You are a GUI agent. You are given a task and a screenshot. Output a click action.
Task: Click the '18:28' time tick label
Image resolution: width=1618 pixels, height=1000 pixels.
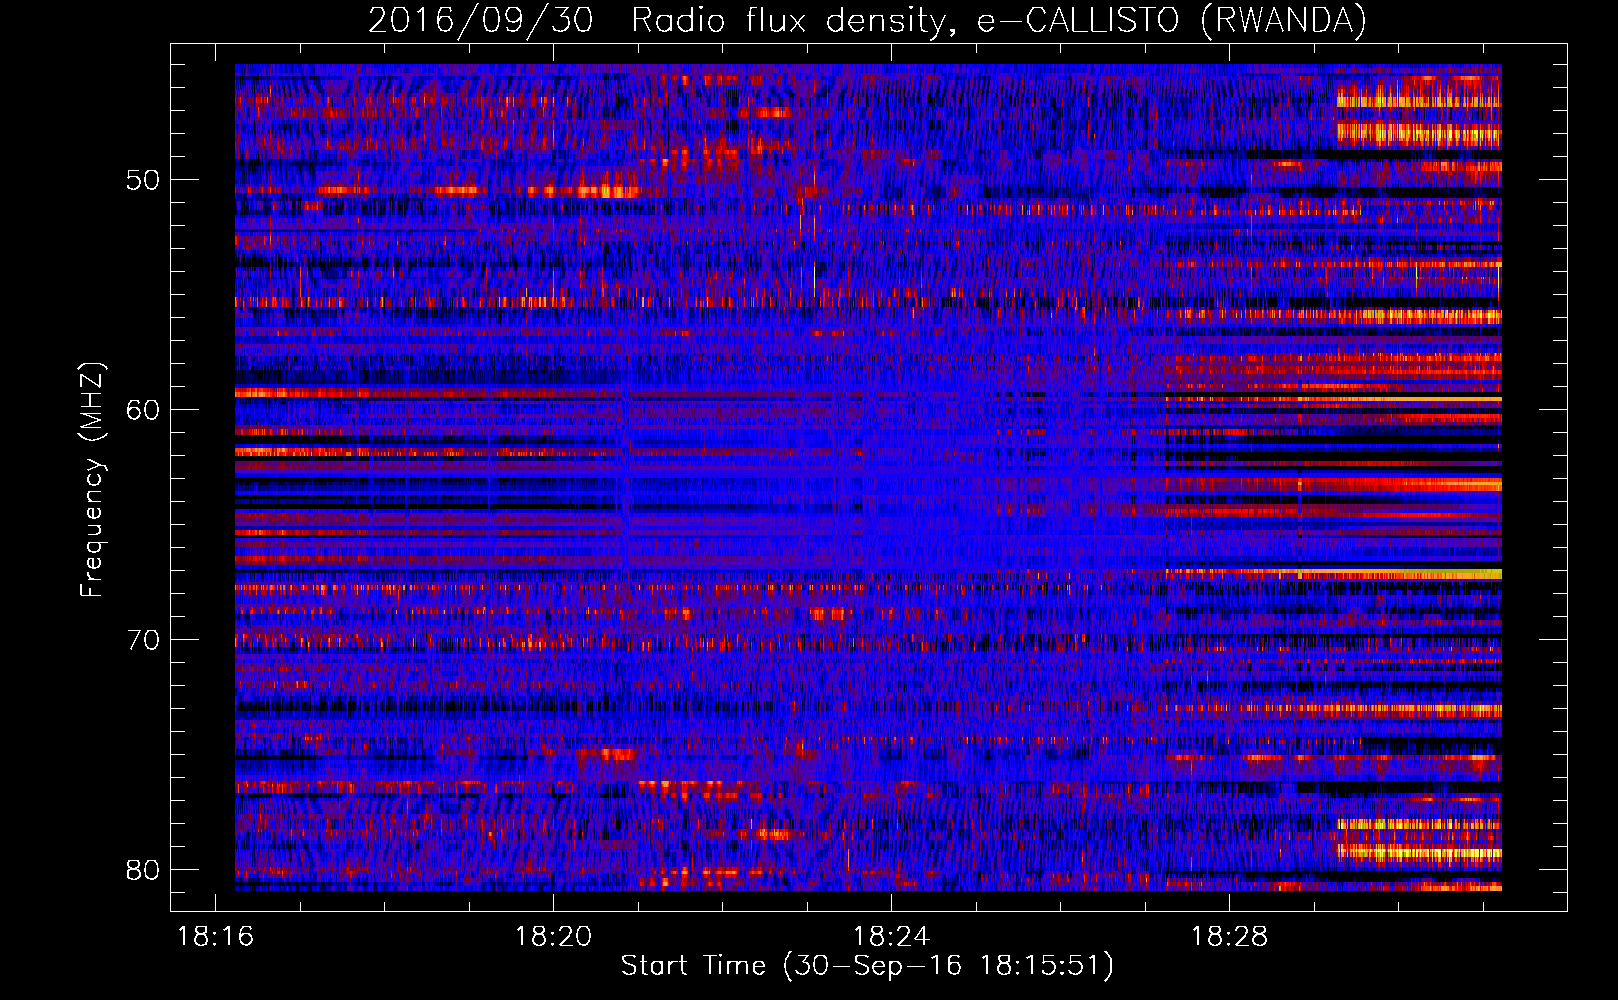1229,937
